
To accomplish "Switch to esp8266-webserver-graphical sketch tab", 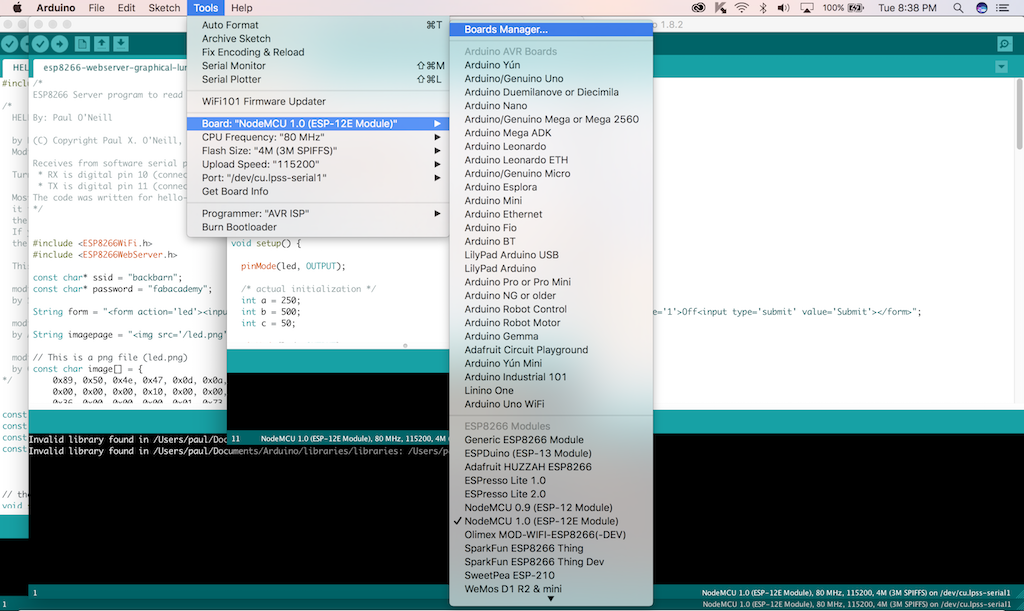I will tap(110, 67).
